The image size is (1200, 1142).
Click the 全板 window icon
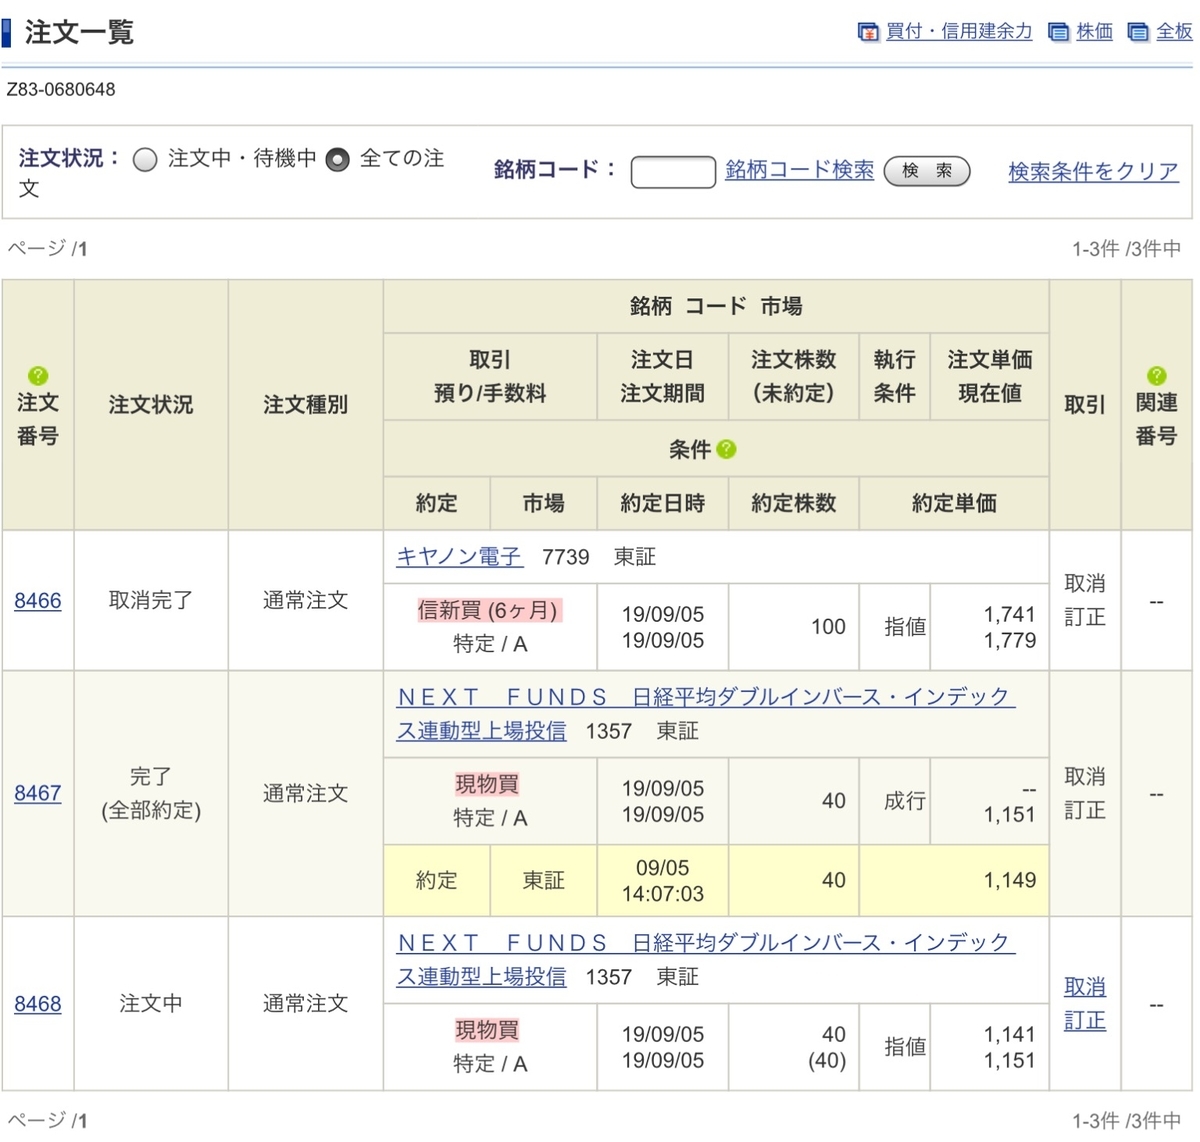tap(1138, 32)
